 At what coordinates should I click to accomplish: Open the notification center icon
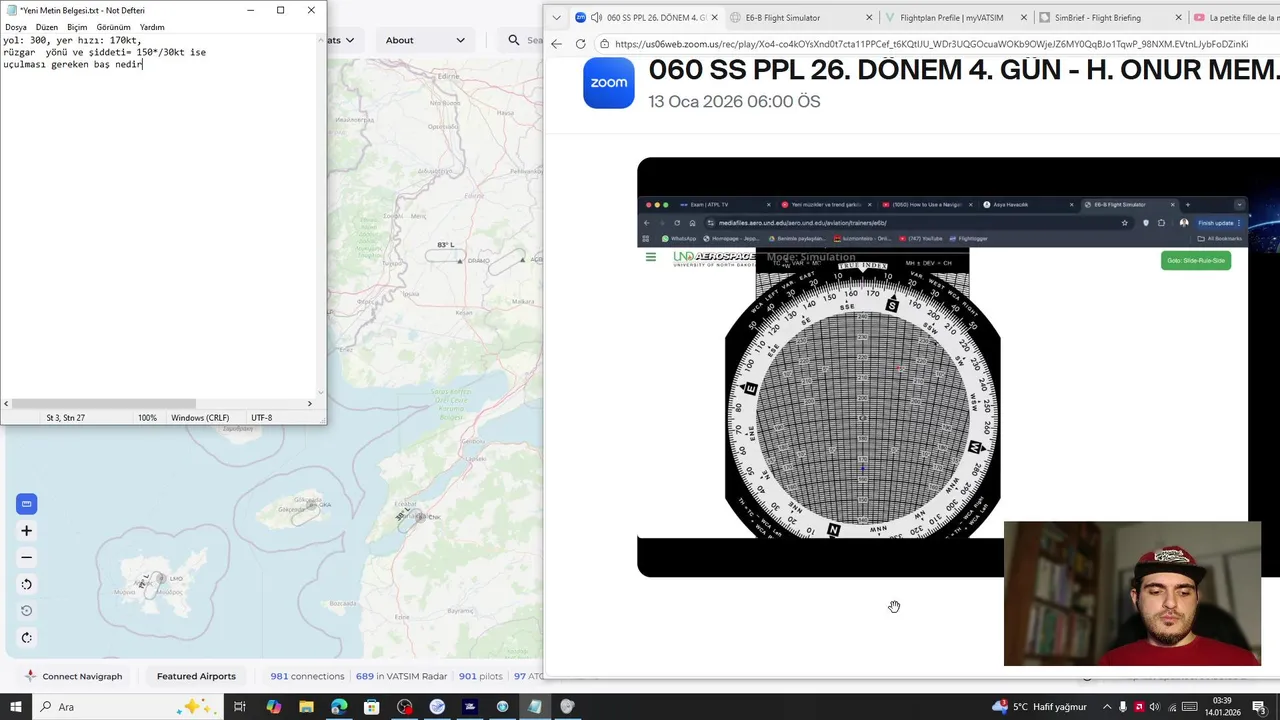click(1259, 707)
